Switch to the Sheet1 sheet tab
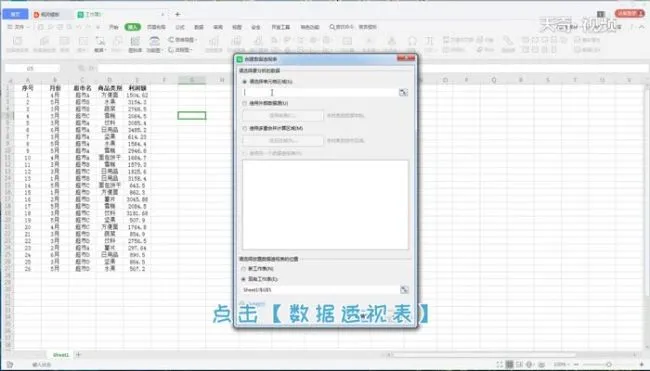Screen dimensions: 650x371 click(x=61, y=355)
